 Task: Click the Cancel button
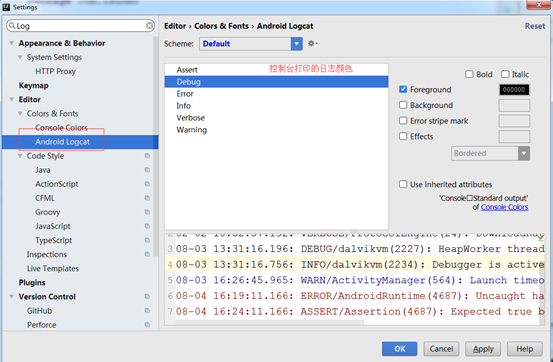point(441,349)
